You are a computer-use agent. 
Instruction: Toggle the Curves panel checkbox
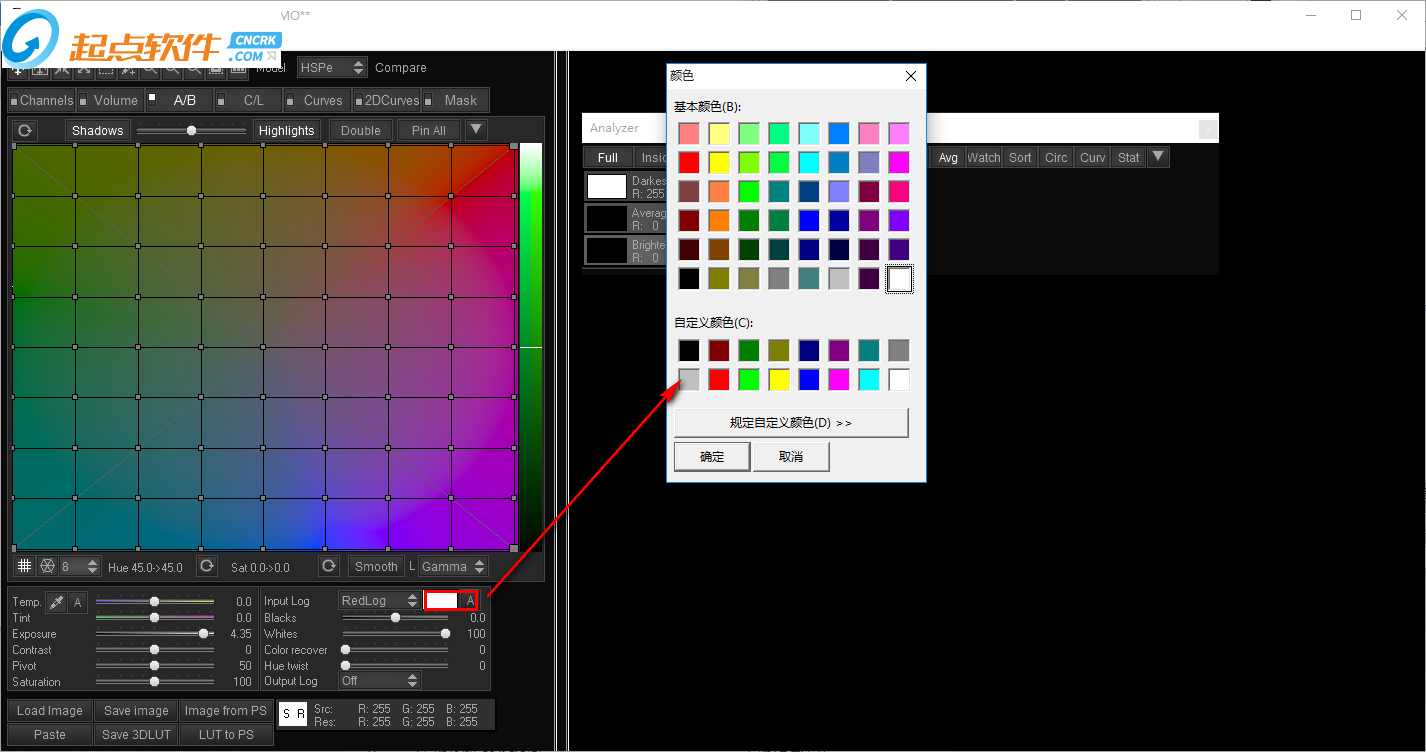pyautogui.click(x=290, y=101)
